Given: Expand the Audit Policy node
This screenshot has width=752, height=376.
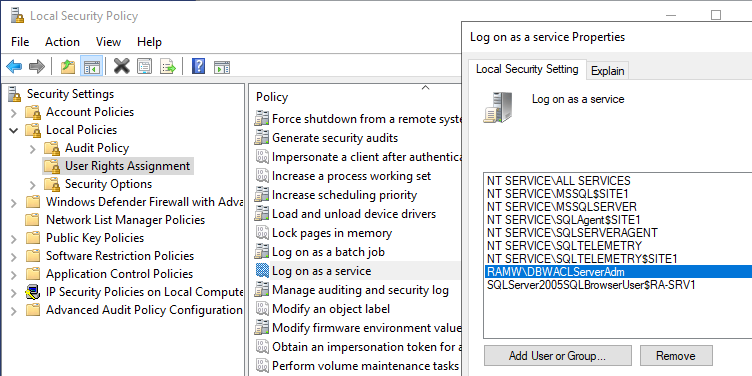Looking at the screenshot, I should [x=33, y=149].
